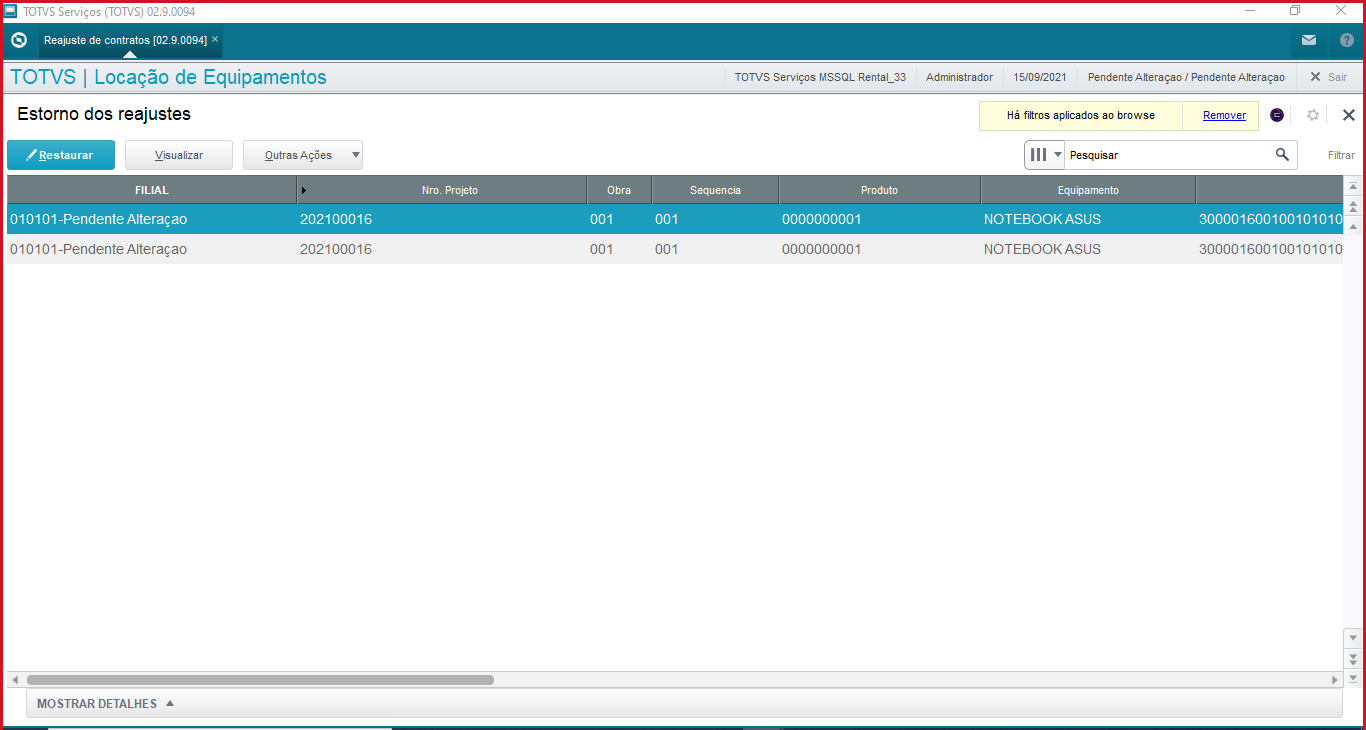Viewport: 1366px width, 730px height.
Task: Close the Reajuste de contratos tab
Action: tap(215, 39)
